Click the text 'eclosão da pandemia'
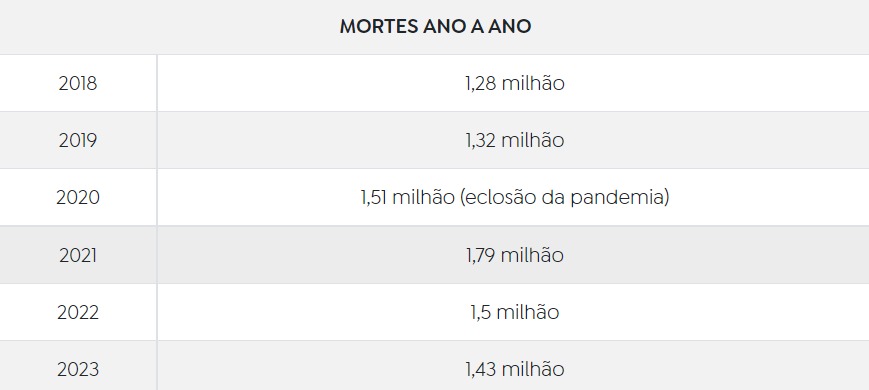The width and height of the screenshot is (869, 390). click(565, 197)
